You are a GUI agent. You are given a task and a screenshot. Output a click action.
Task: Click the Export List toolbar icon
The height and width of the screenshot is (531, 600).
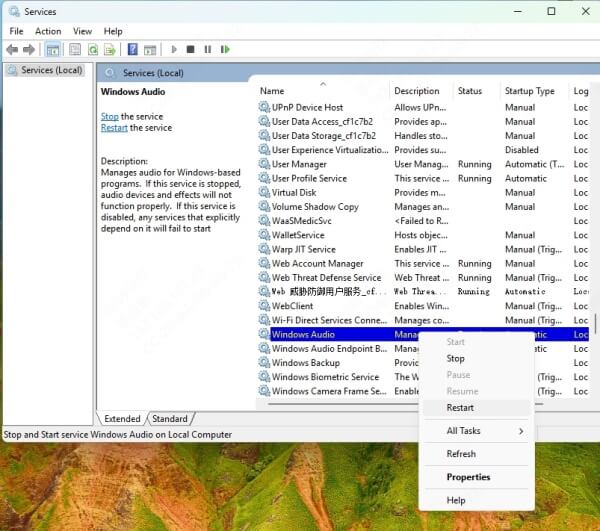coord(110,49)
